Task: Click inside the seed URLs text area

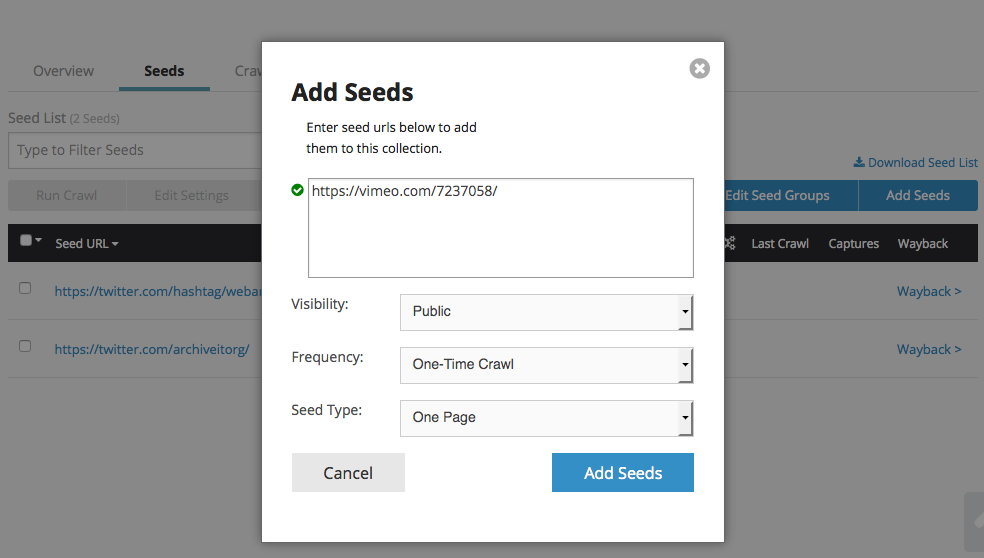Action: click(x=500, y=235)
